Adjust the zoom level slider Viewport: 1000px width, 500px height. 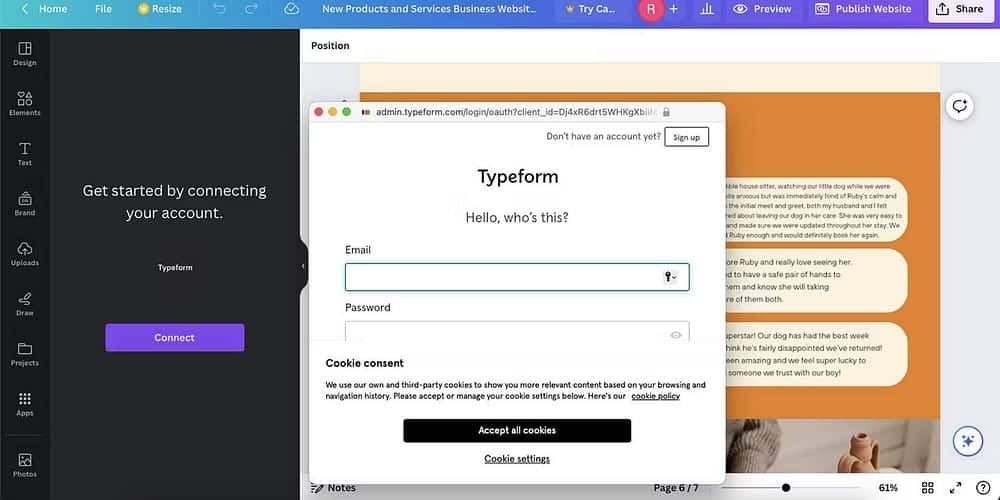pyautogui.click(x=786, y=488)
